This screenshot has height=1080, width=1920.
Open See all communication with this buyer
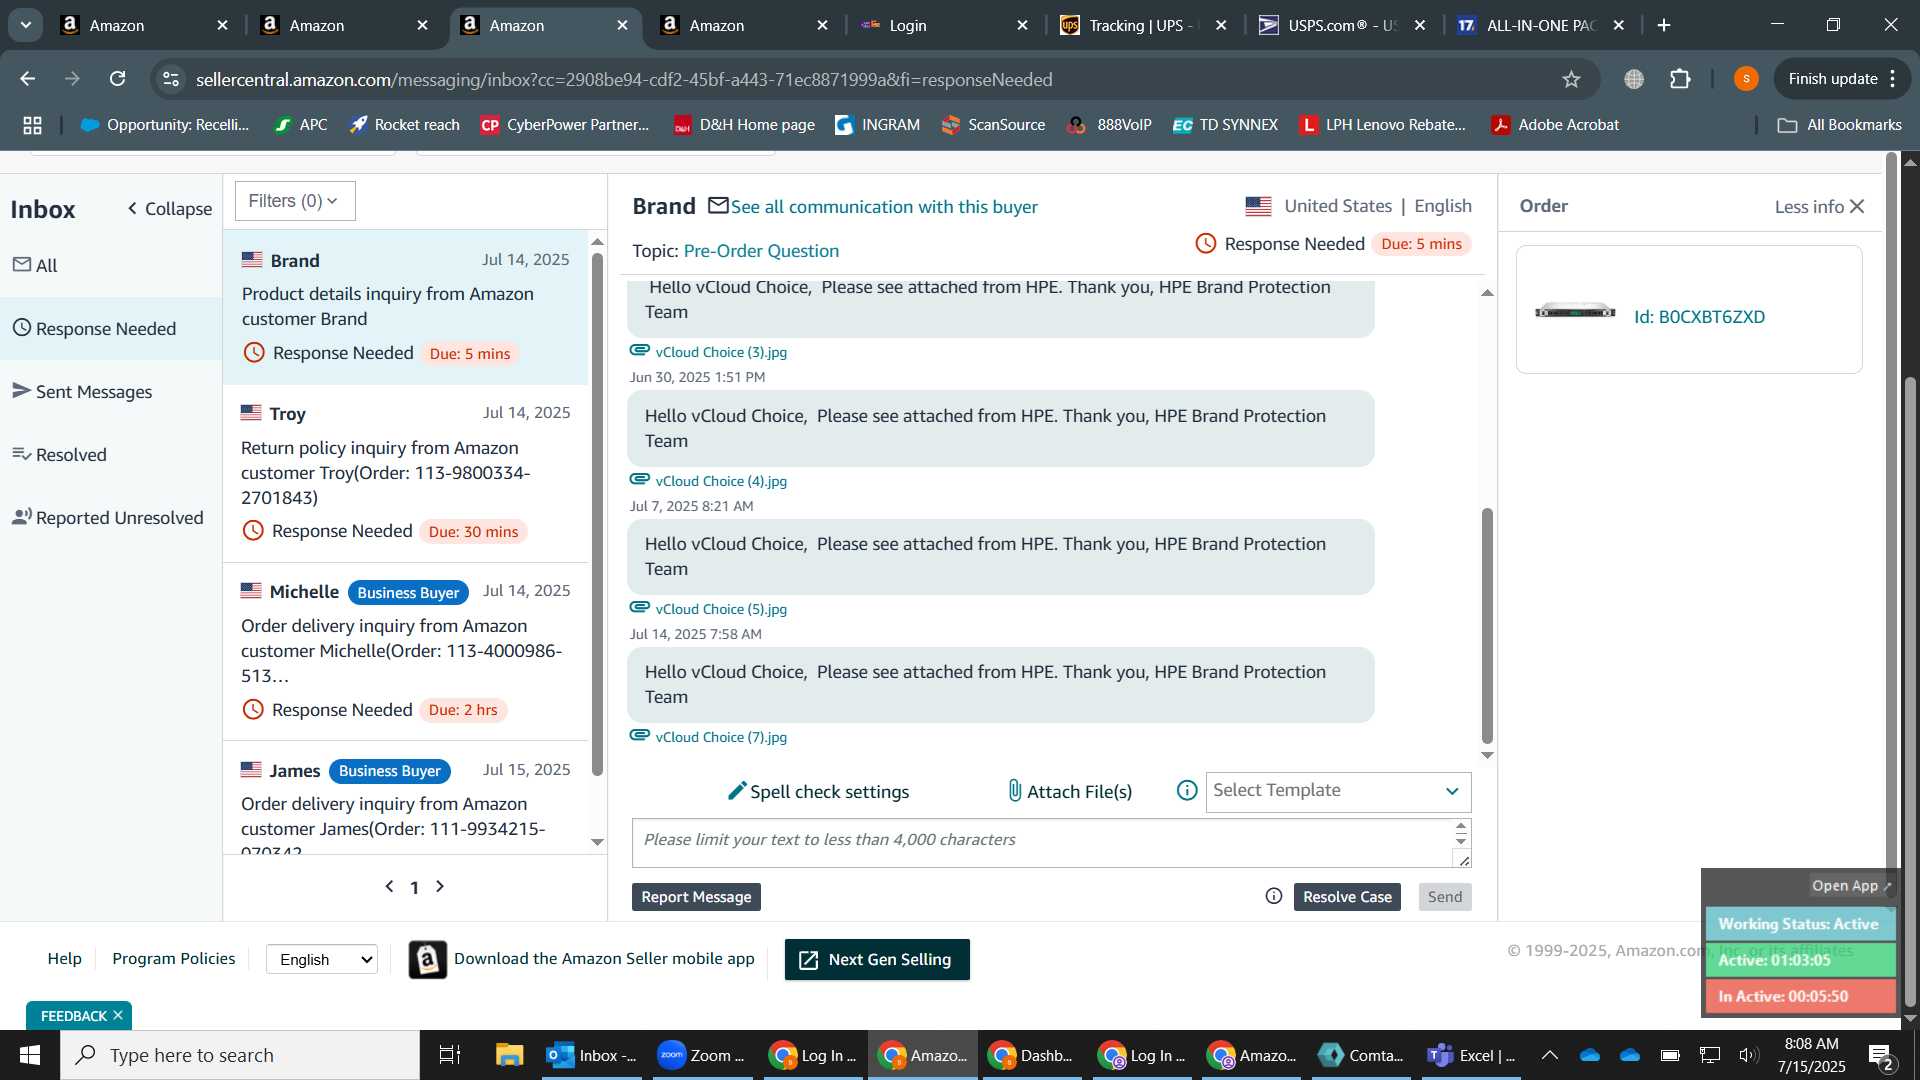(884, 206)
